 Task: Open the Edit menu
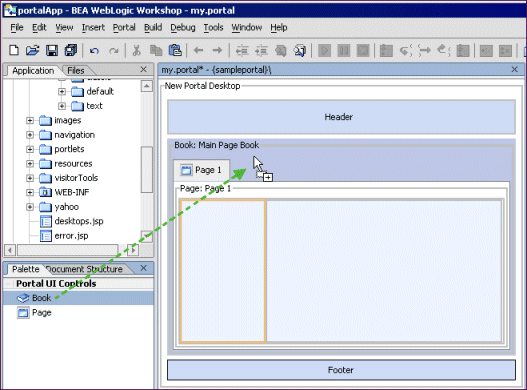click(x=39, y=28)
